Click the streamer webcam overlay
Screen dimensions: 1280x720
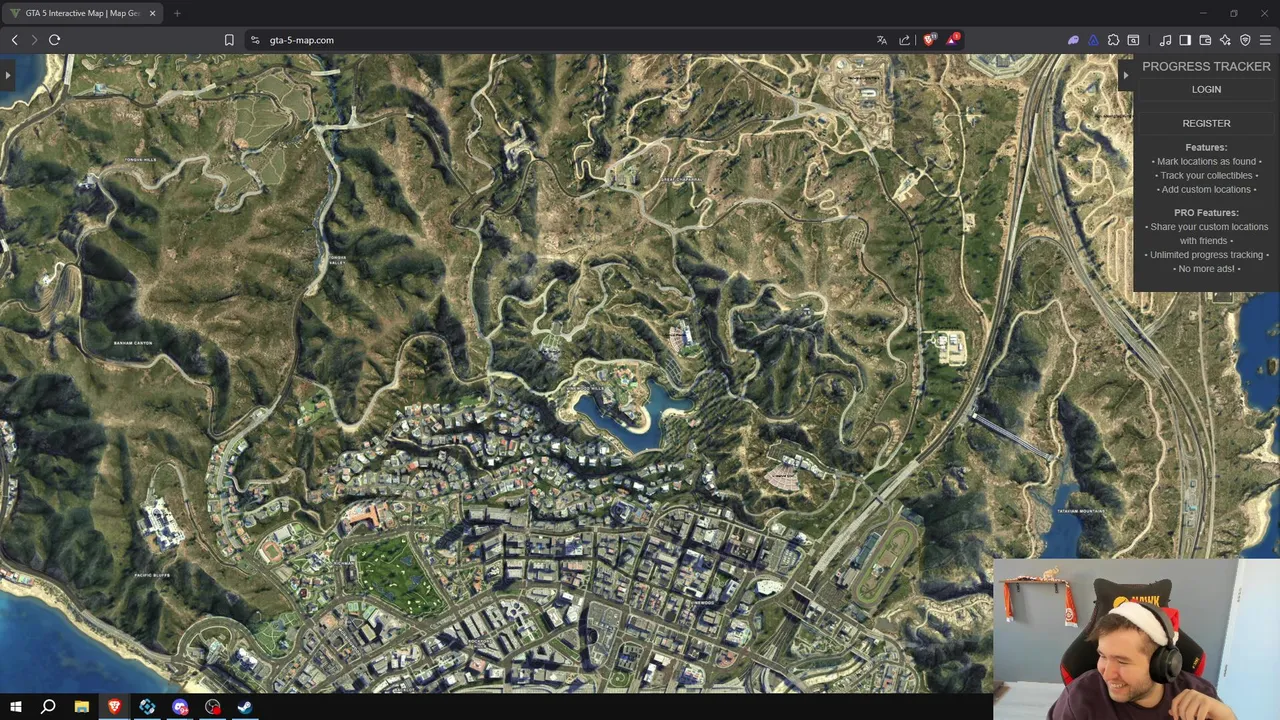(1137, 639)
